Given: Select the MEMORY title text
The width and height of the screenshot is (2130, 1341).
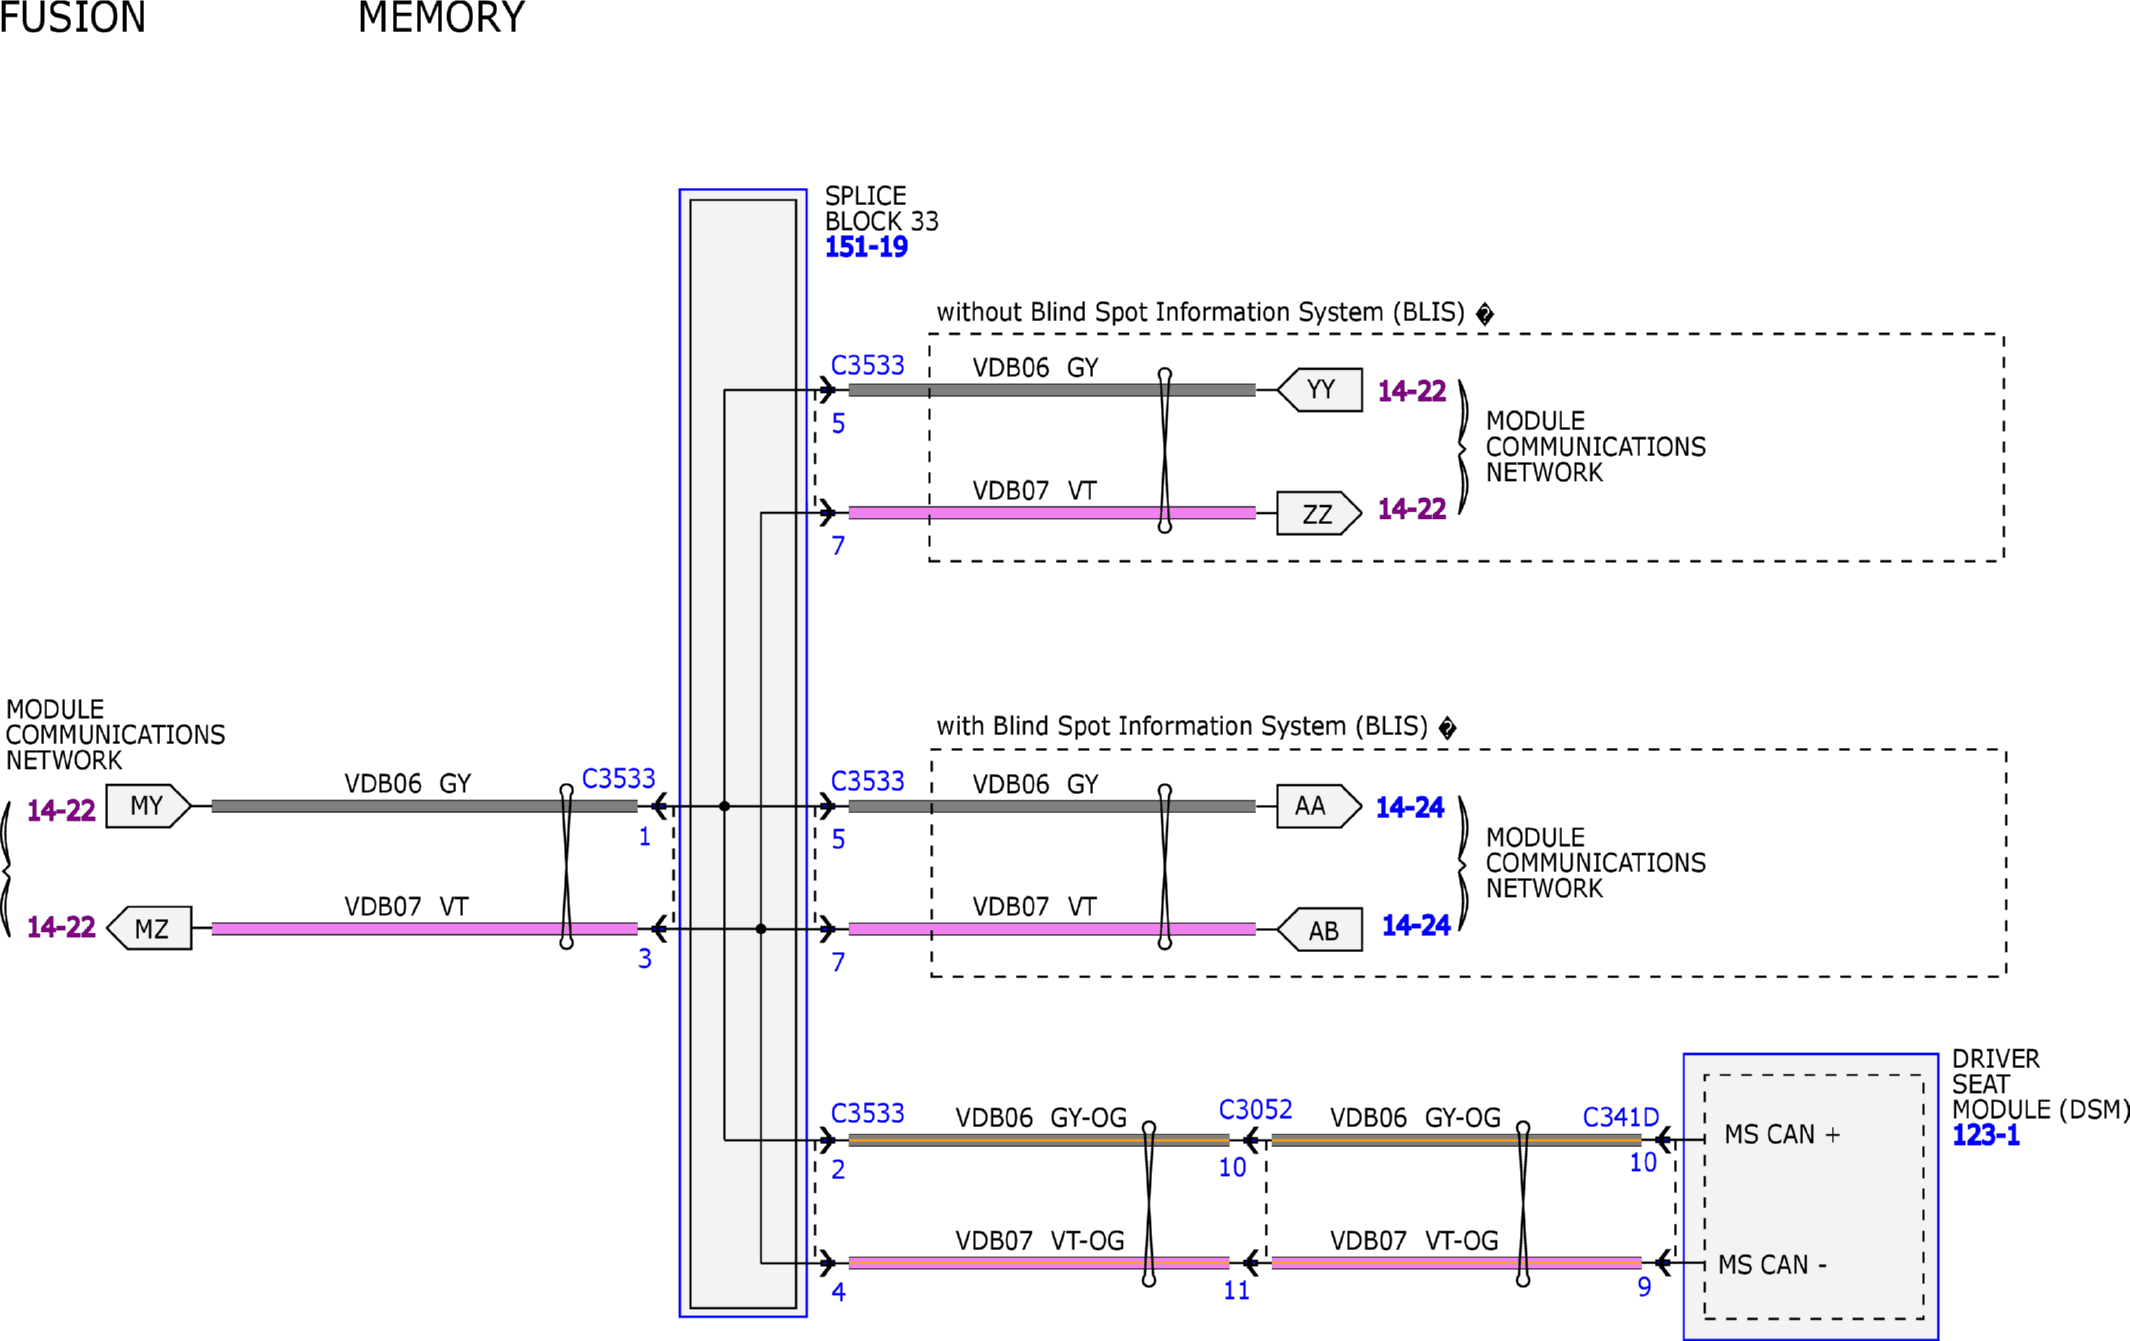Looking at the screenshot, I should [x=441, y=18].
